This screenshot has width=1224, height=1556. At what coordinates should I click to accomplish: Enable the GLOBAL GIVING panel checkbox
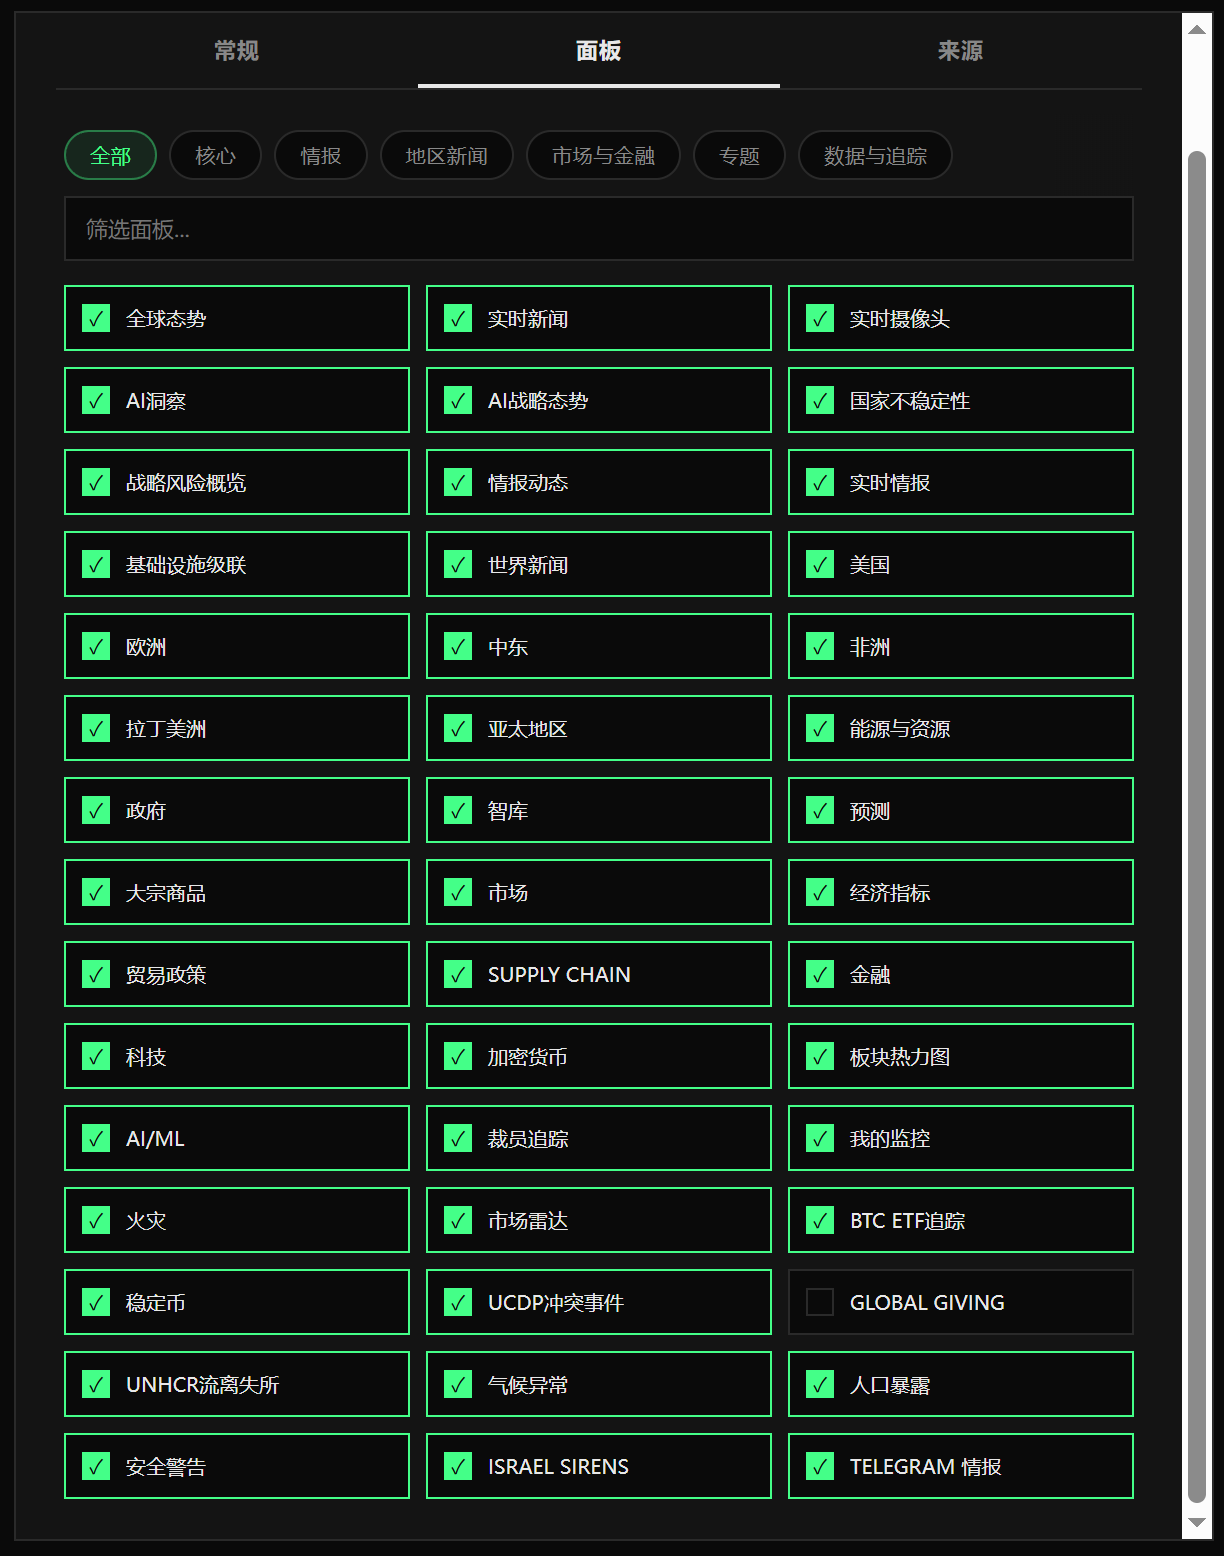click(820, 1302)
